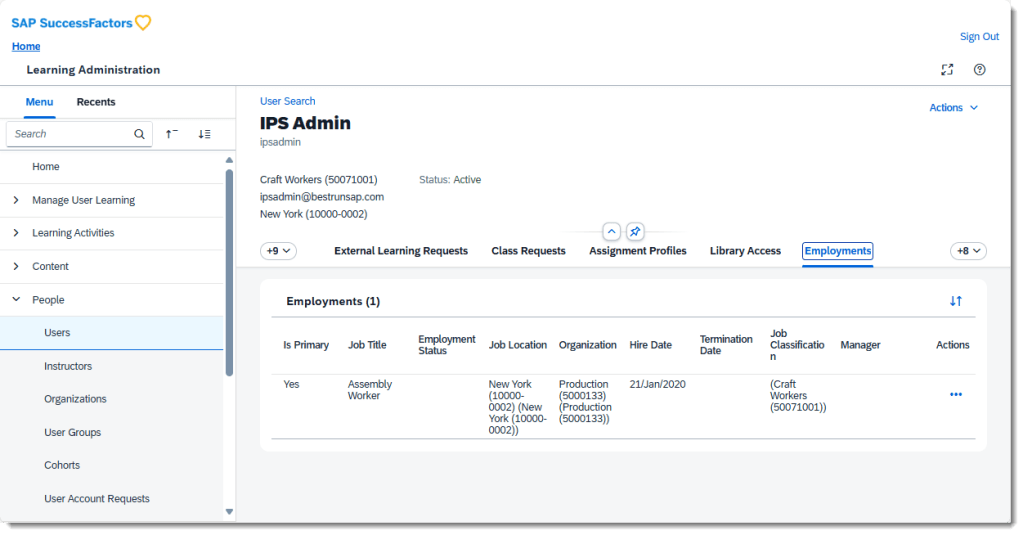
Task: Select Instructors in the People menu
Action: (x=68, y=366)
